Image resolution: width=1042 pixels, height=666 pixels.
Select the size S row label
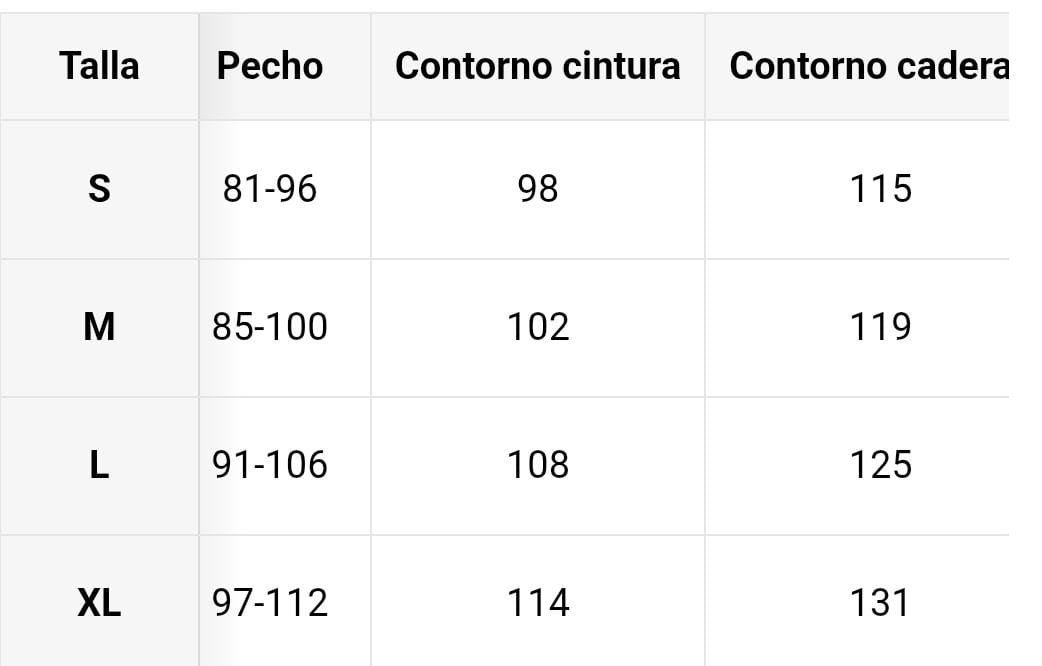pos(99,188)
